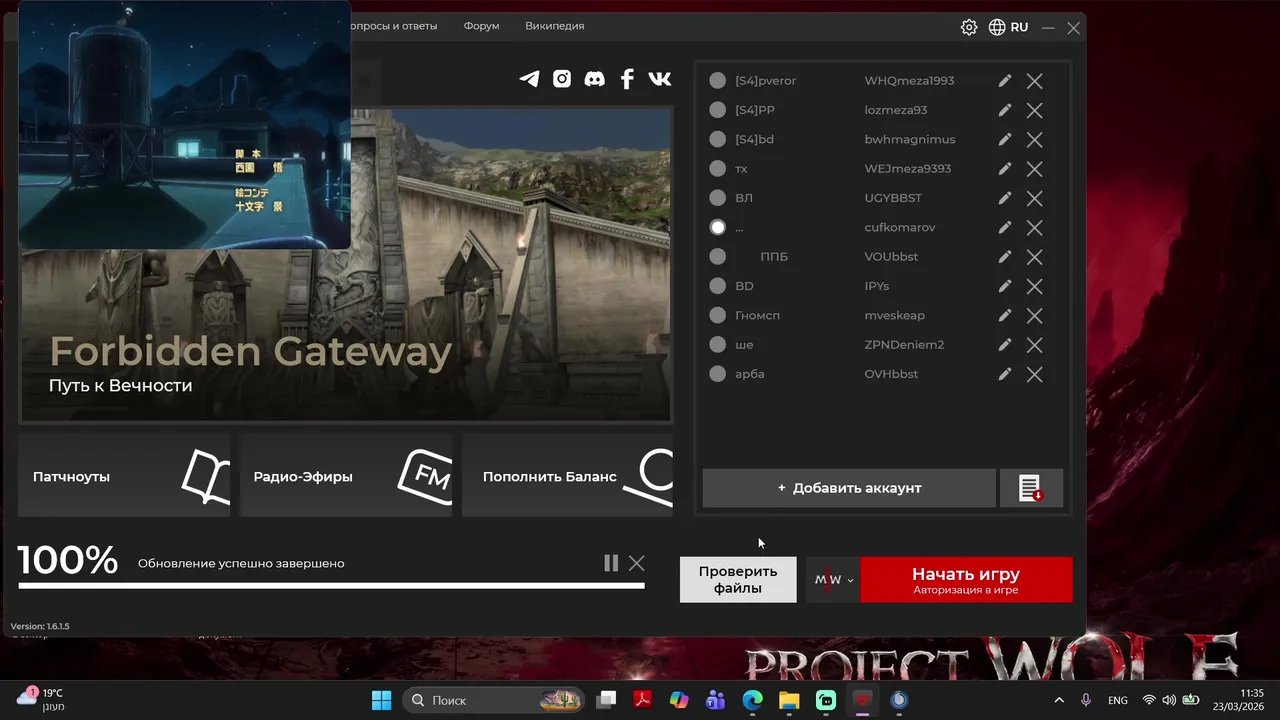The height and width of the screenshot is (720, 1280).
Task: Expand the MW window-mode dropdown
Action: coord(833,580)
